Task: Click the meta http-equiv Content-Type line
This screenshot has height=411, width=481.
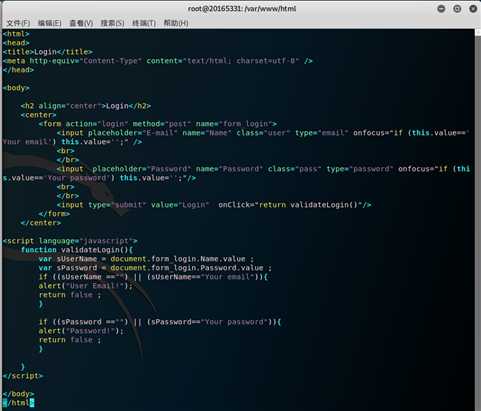Action: (x=158, y=61)
